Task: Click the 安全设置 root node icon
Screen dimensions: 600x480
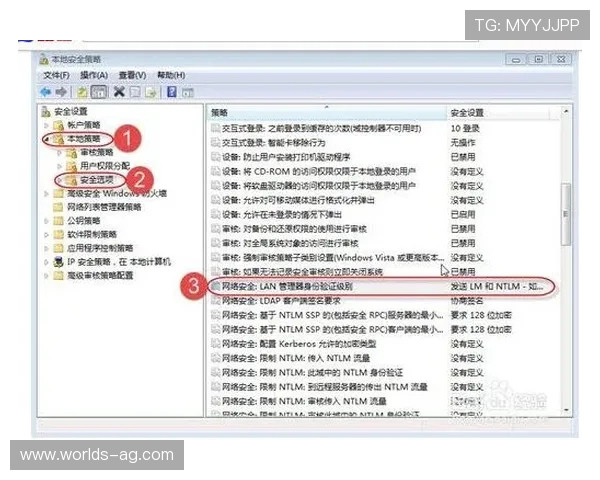Action: pos(46,111)
